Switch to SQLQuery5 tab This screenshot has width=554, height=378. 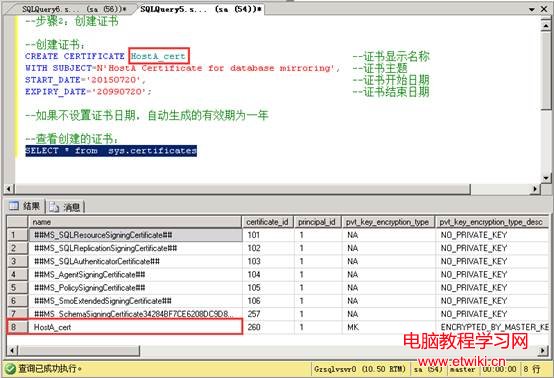200,9
